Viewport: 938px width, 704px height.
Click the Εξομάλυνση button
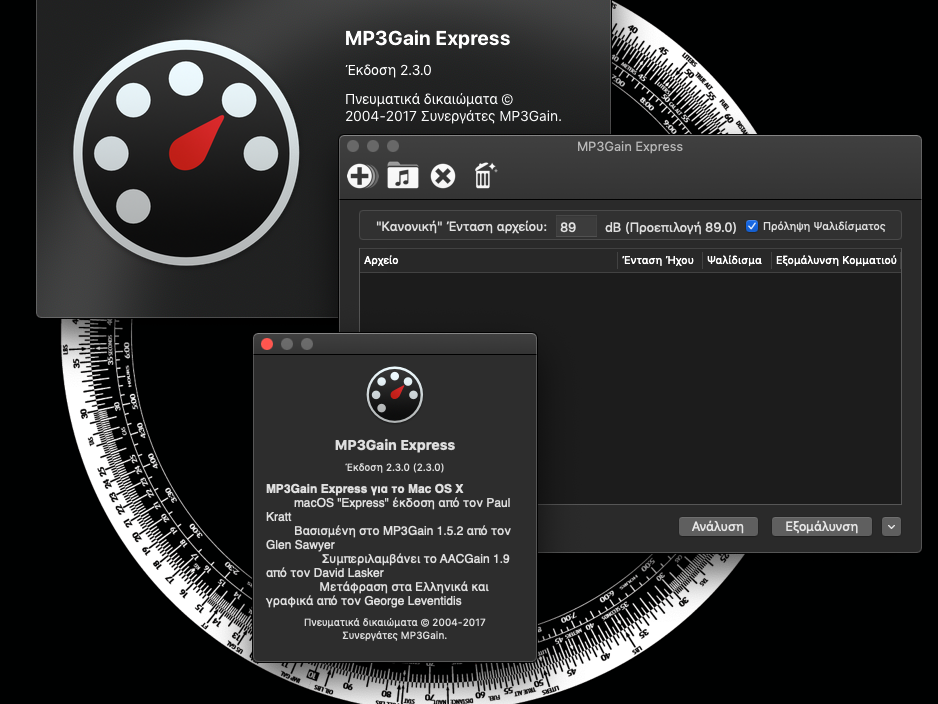click(821, 526)
